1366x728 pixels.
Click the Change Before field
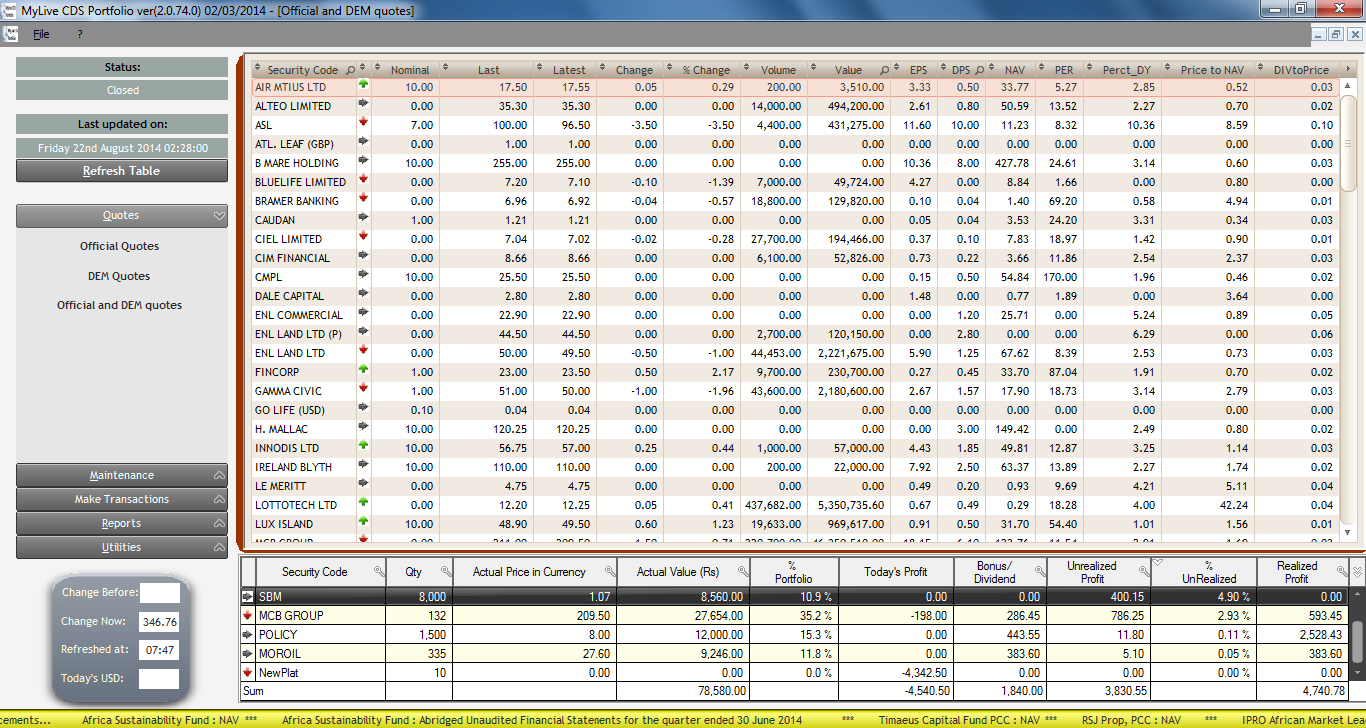point(158,593)
